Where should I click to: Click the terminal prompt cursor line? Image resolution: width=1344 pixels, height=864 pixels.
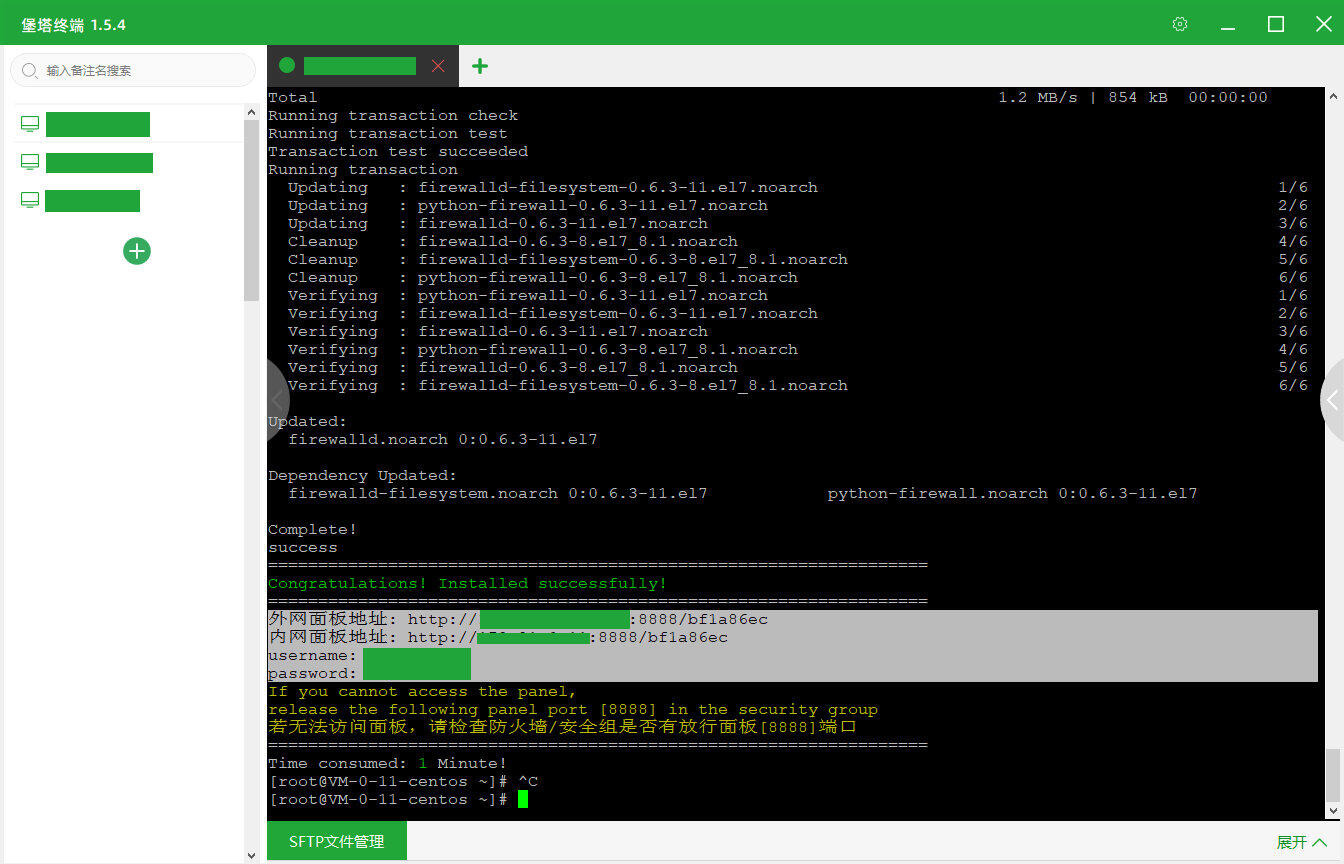pyautogui.click(x=398, y=799)
